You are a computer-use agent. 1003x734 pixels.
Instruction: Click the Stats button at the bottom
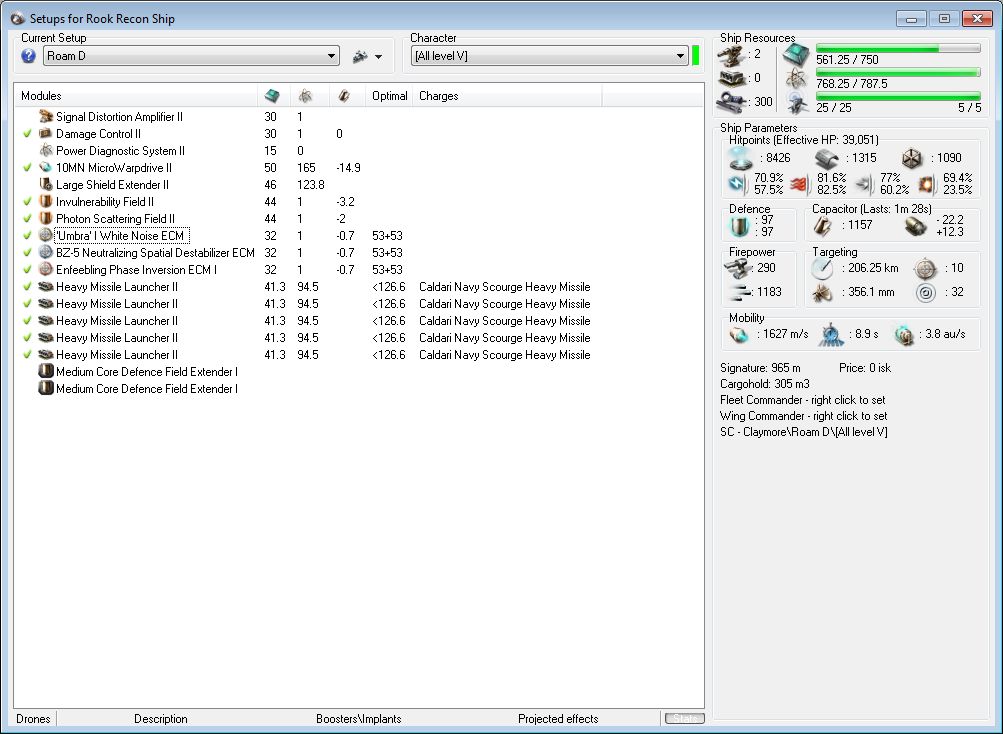click(x=684, y=719)
